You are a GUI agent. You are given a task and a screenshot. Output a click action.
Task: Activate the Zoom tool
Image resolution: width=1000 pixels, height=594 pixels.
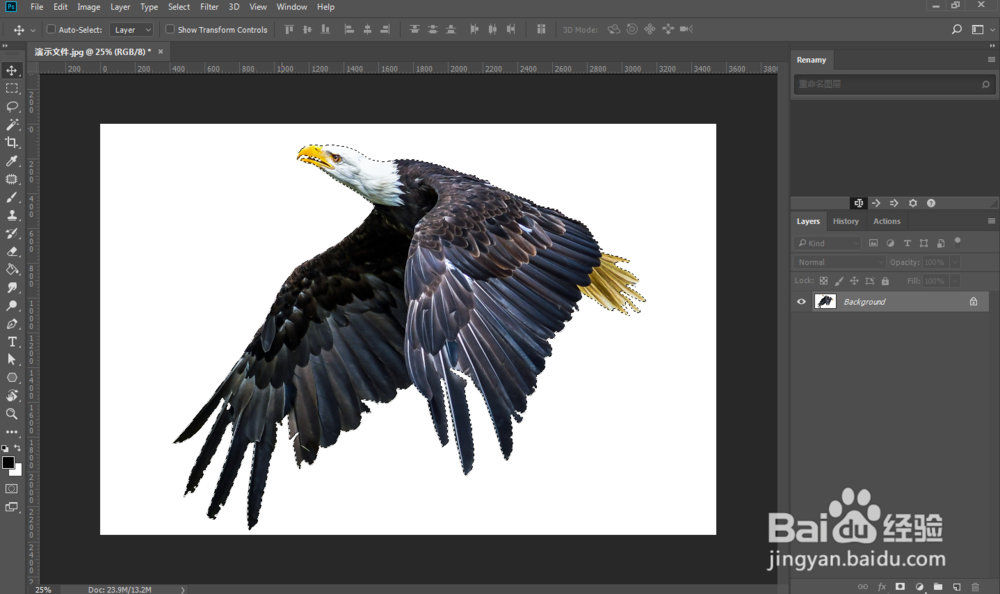click(12, 414)
